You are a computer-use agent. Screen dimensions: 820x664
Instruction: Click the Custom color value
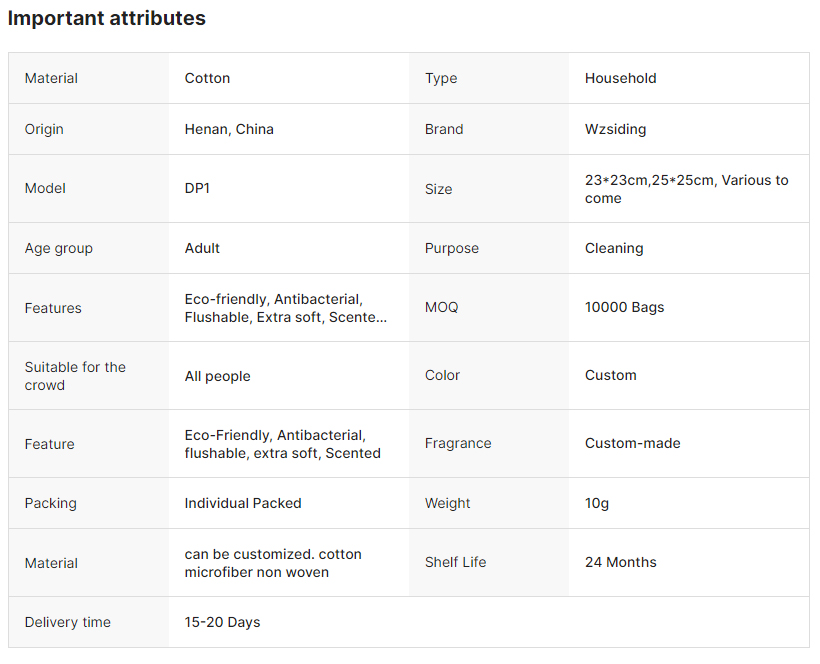610,375
